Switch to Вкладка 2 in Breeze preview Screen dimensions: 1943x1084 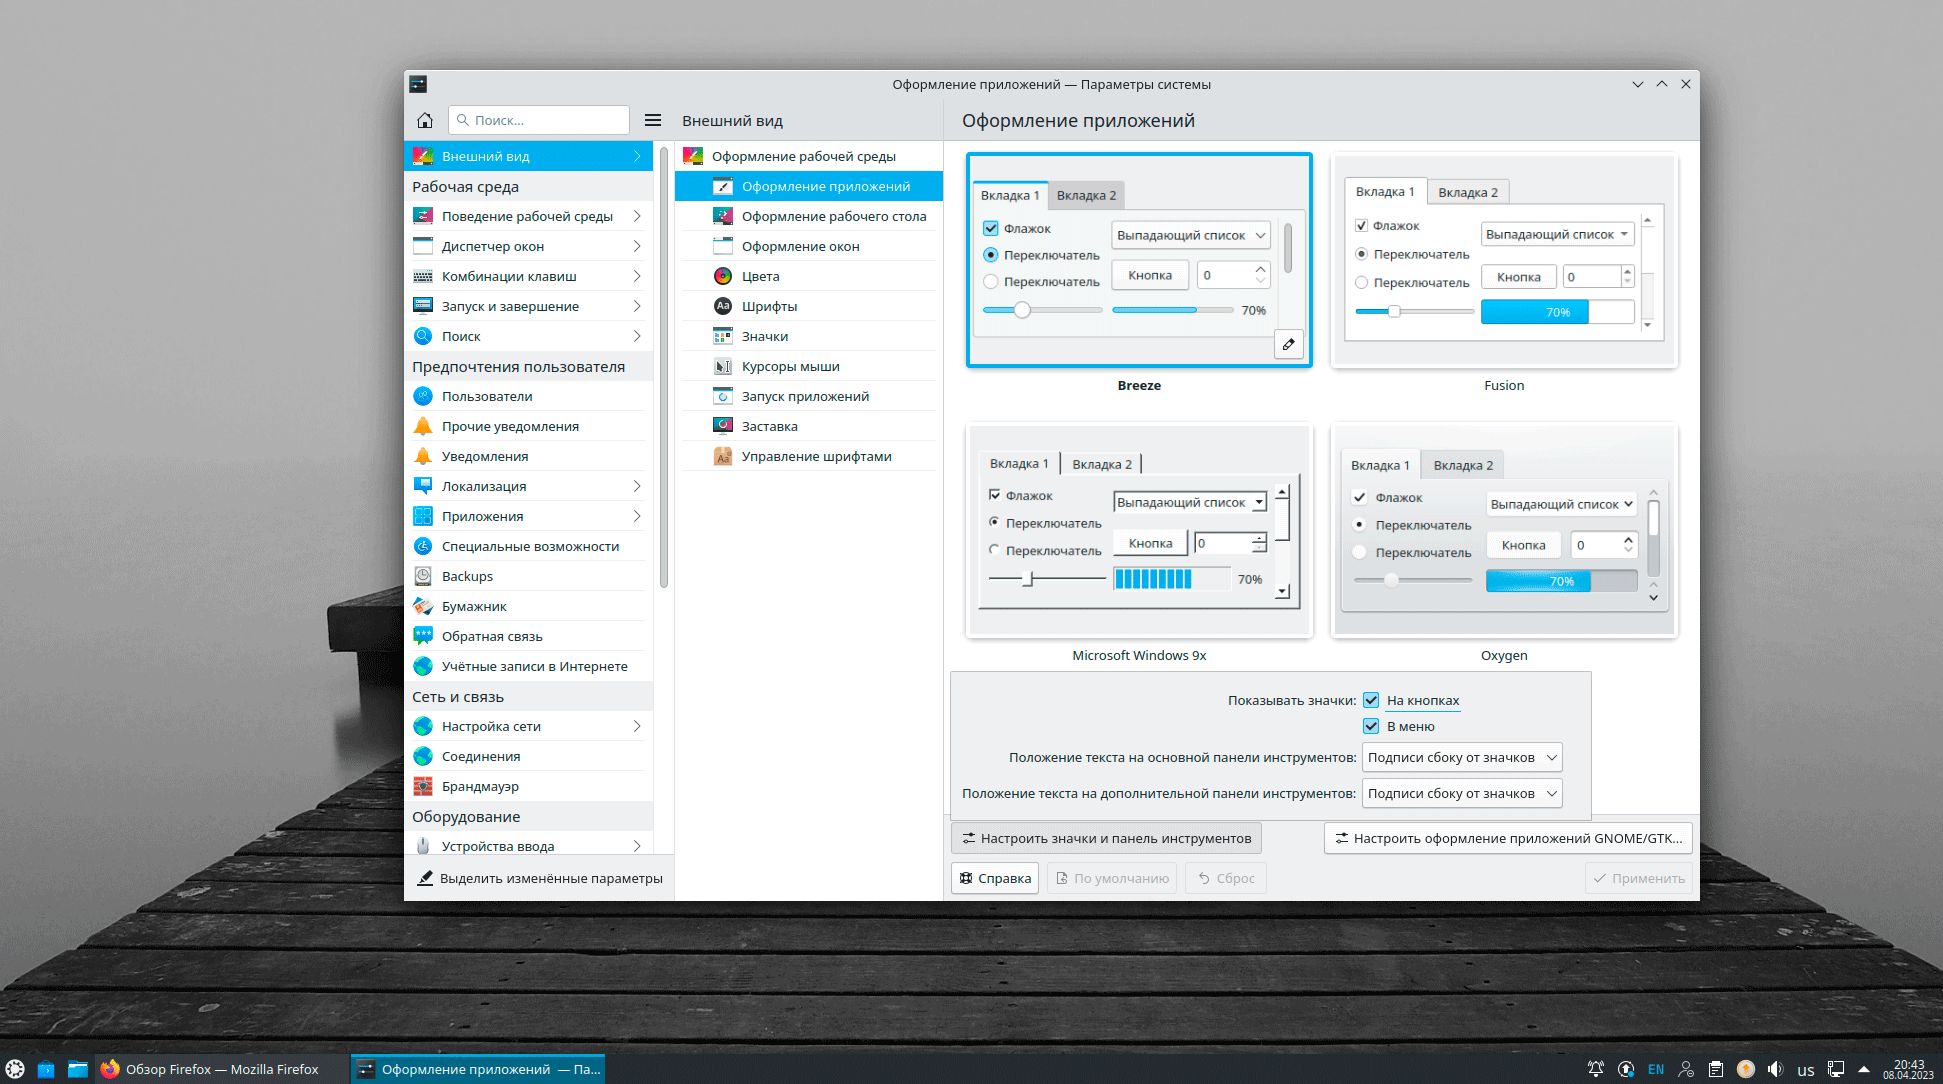click(1086, 195)
